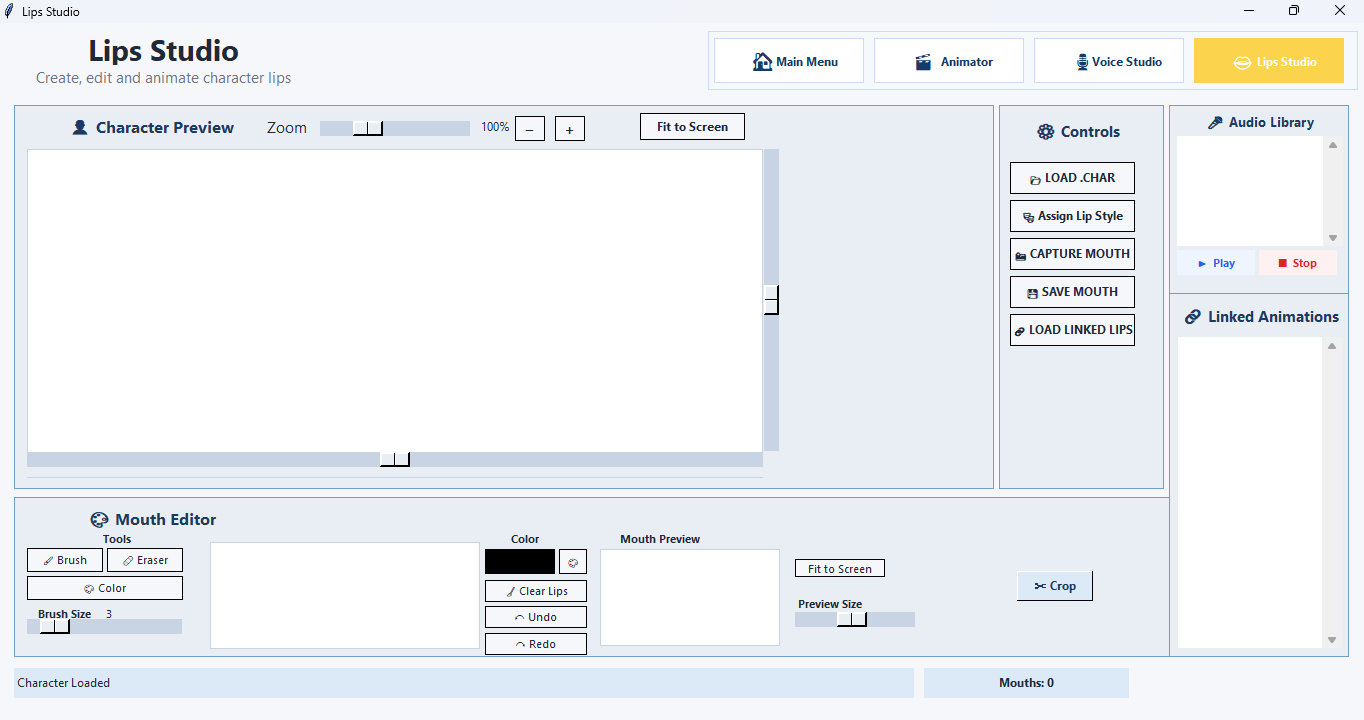This screenshot has height=720, width=1364.
Task: Select the Brush tool
Action: pos(65,560)
